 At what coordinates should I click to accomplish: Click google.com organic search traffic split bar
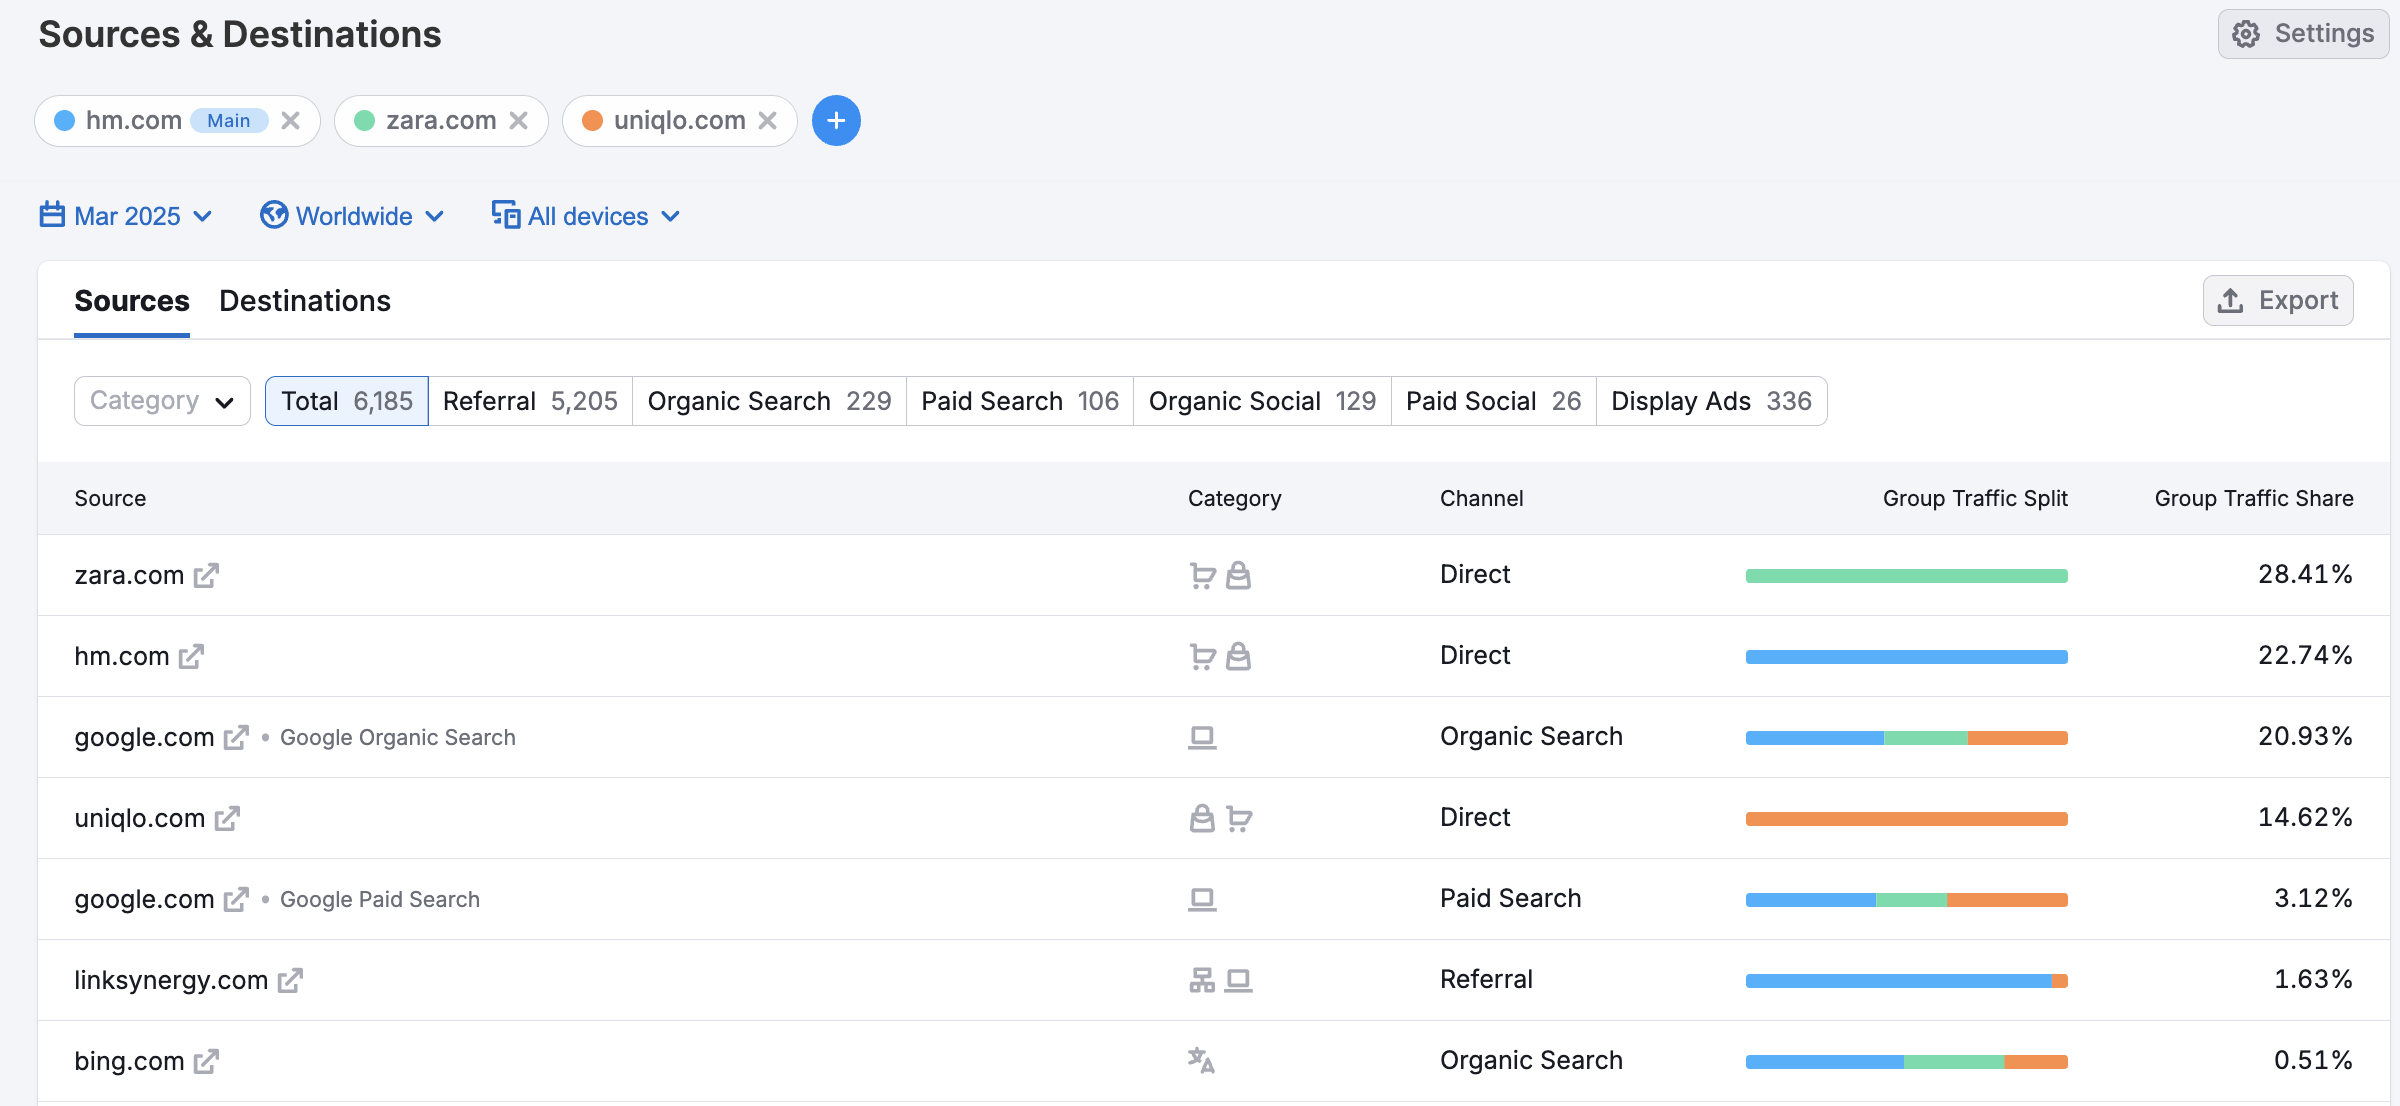(1906, 738)
